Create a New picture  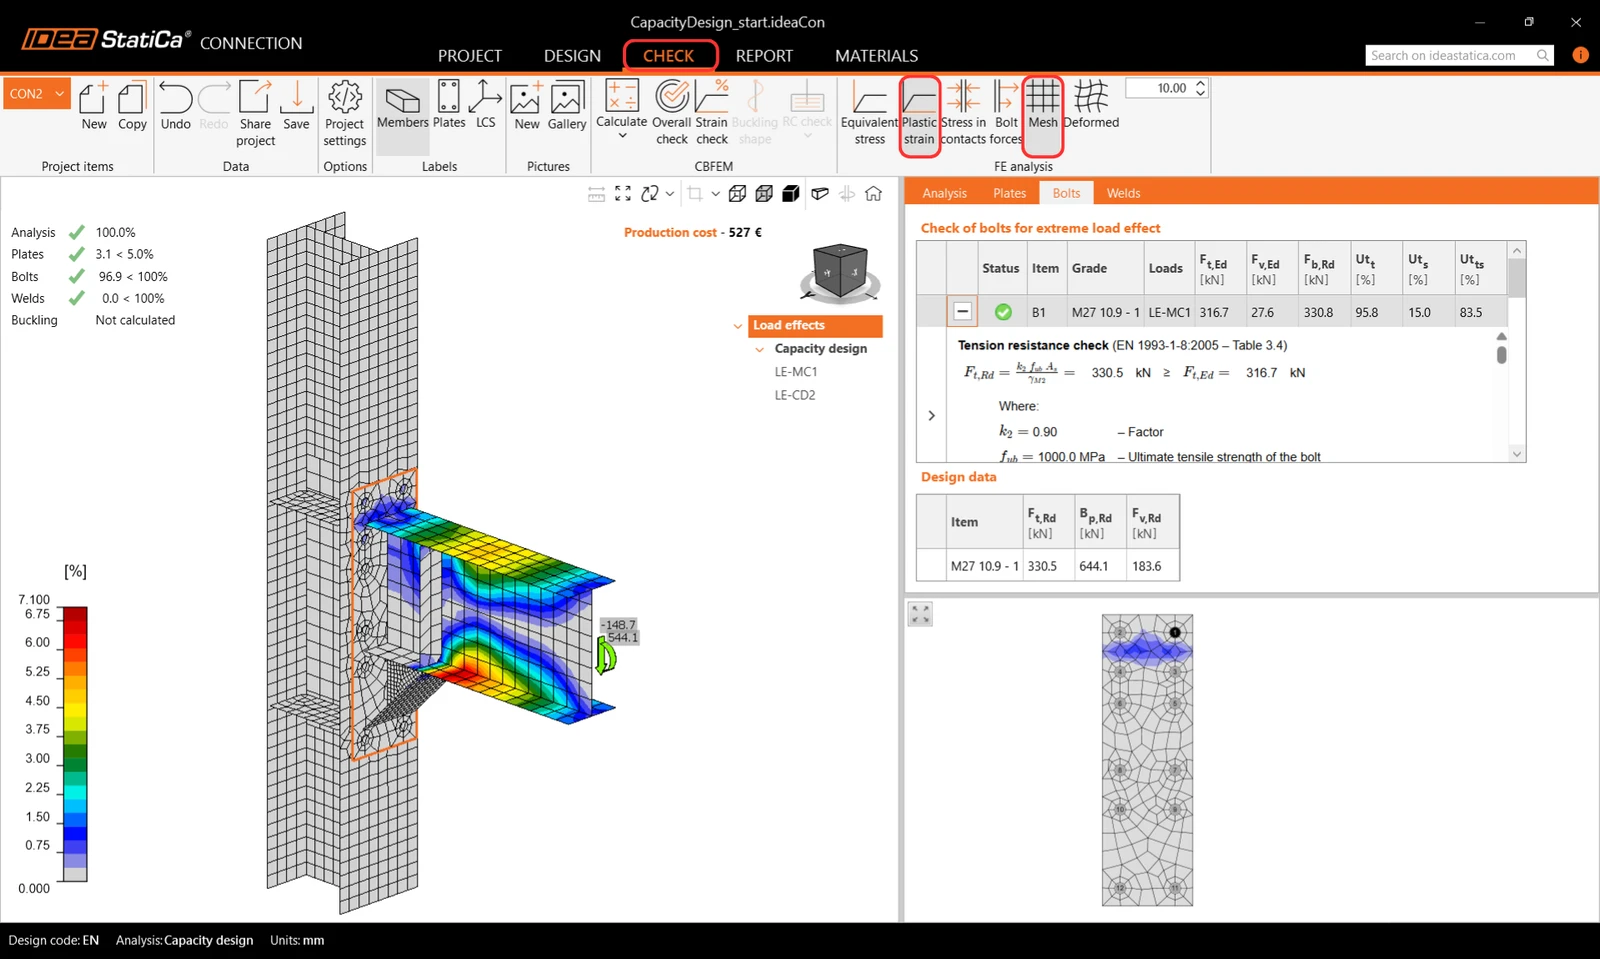pyautogui.click(x=527, y=106)
